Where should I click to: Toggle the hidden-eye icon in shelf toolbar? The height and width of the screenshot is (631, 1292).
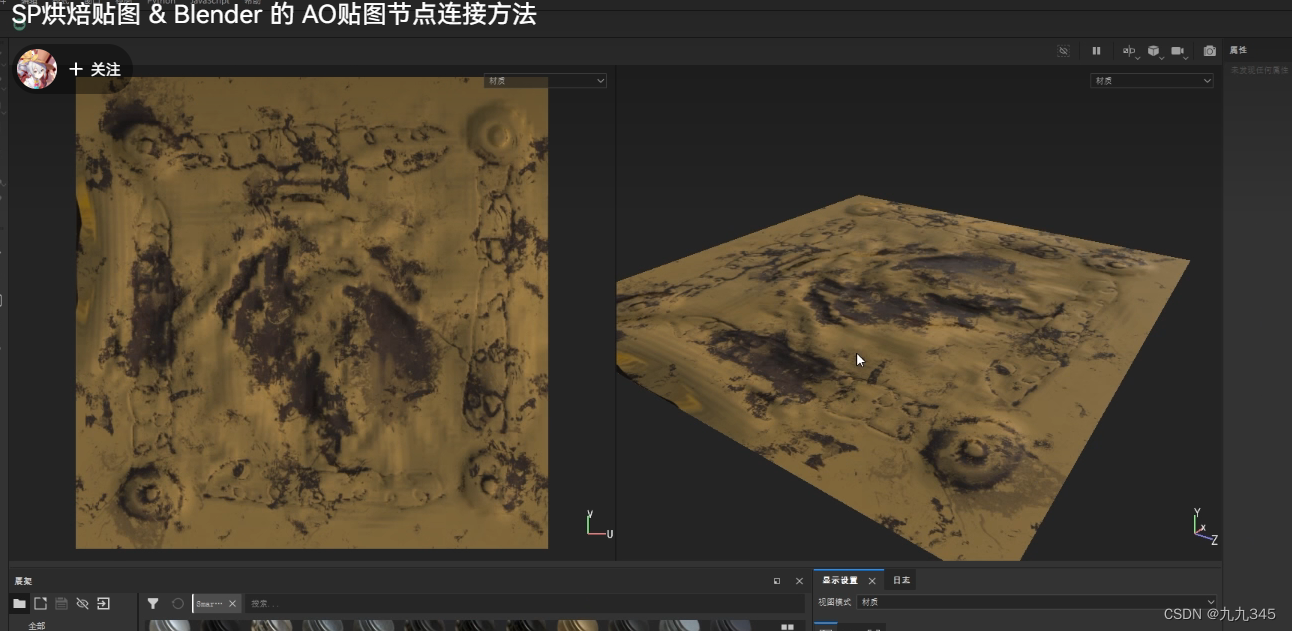[x=82, y=604]
